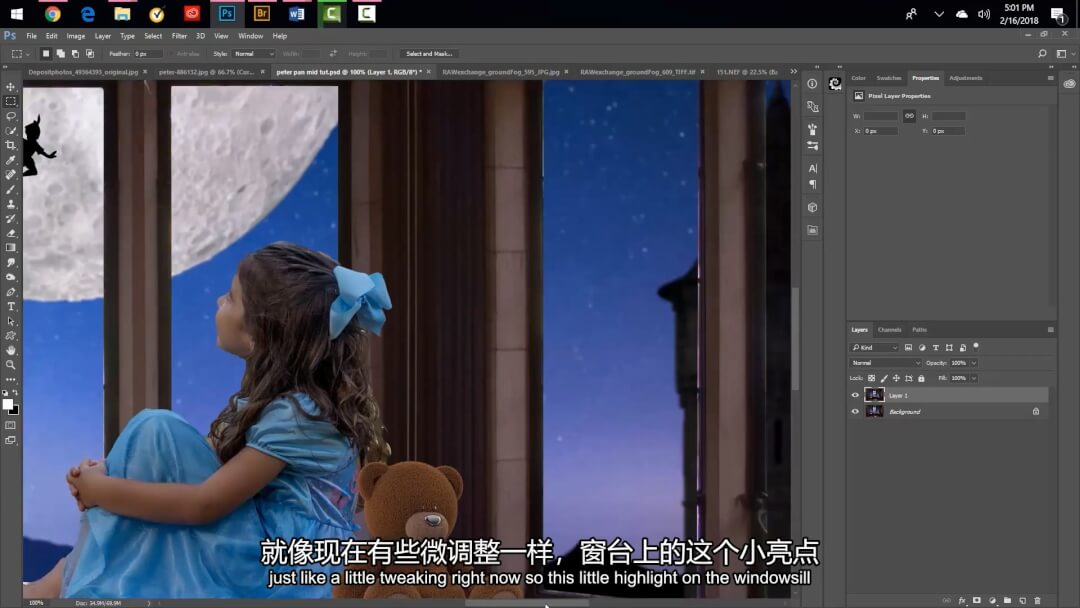Select the Crop tool
Image resolution: width=1080 pixels, height=608 pixels.
pos(11,145)
